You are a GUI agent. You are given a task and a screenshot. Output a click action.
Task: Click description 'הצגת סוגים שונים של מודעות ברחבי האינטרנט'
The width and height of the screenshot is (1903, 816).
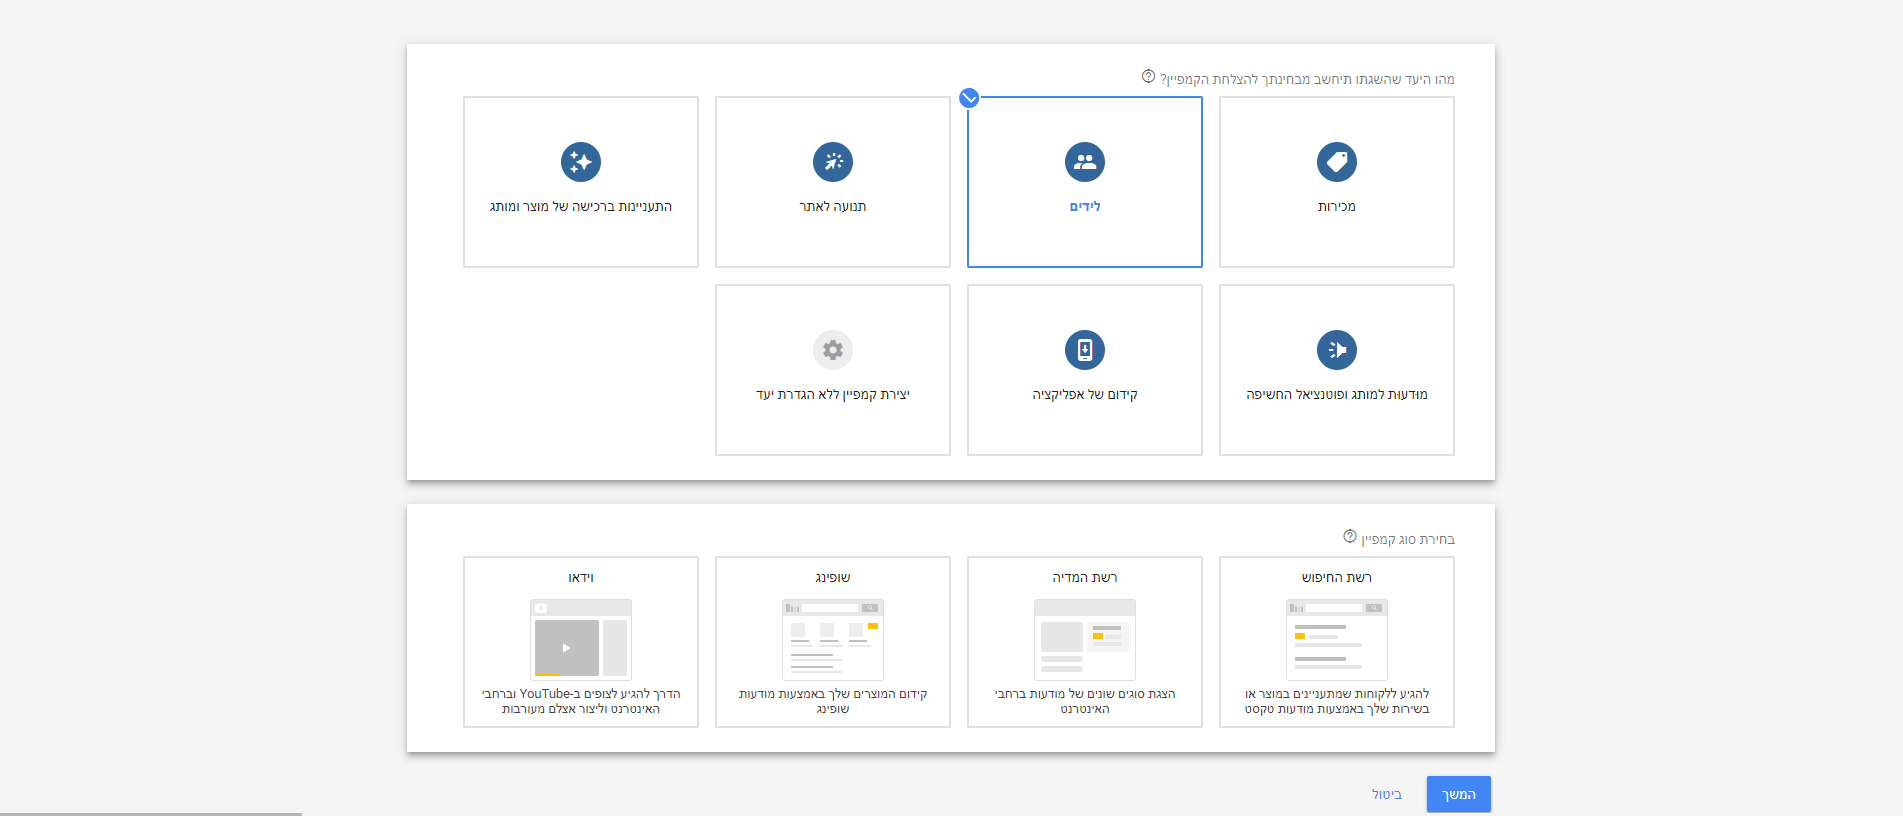click(1085, 701)
